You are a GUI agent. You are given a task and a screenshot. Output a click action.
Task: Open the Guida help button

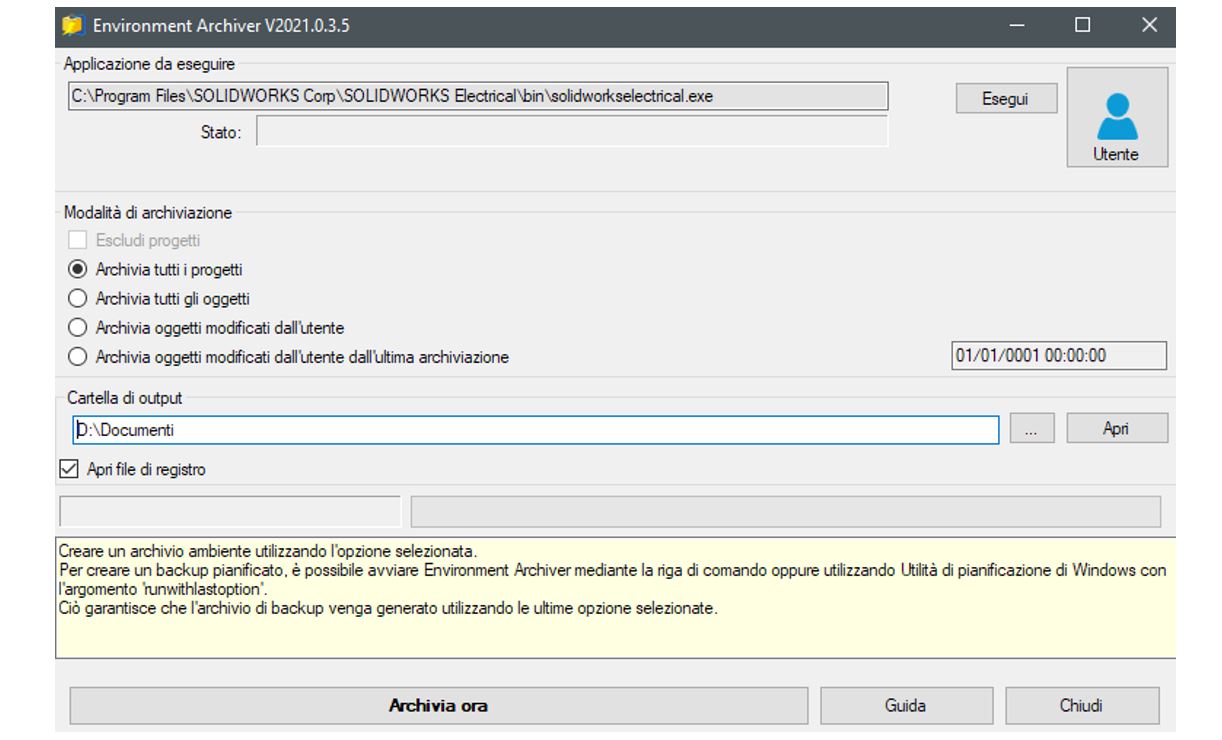point(906,705)
